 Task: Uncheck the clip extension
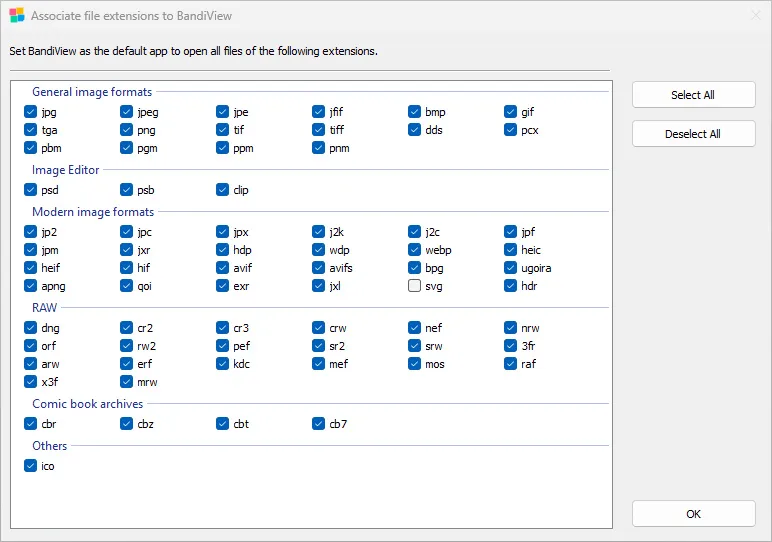click(x=223, y=190)
